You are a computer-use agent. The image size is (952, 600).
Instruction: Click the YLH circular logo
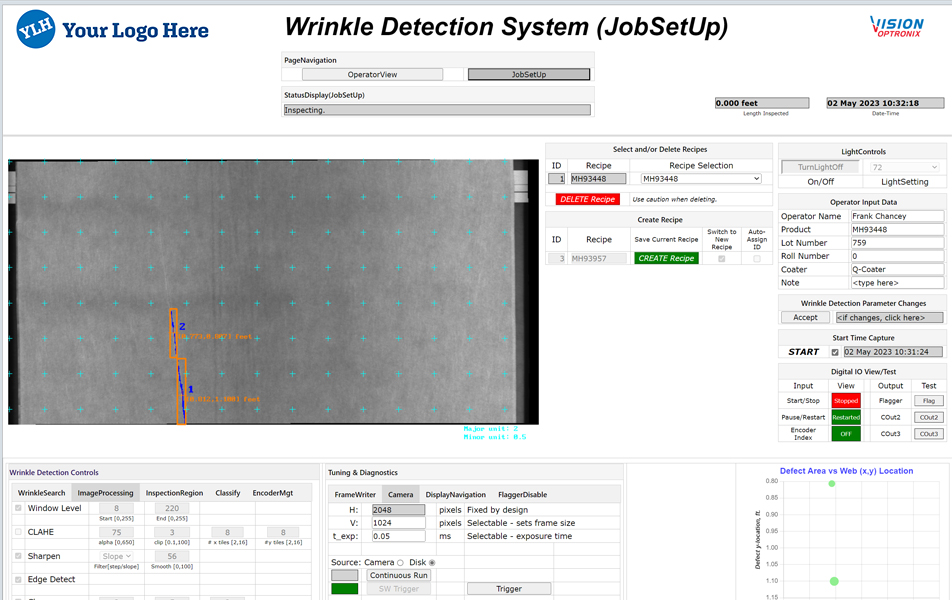(x=36, y=29)
